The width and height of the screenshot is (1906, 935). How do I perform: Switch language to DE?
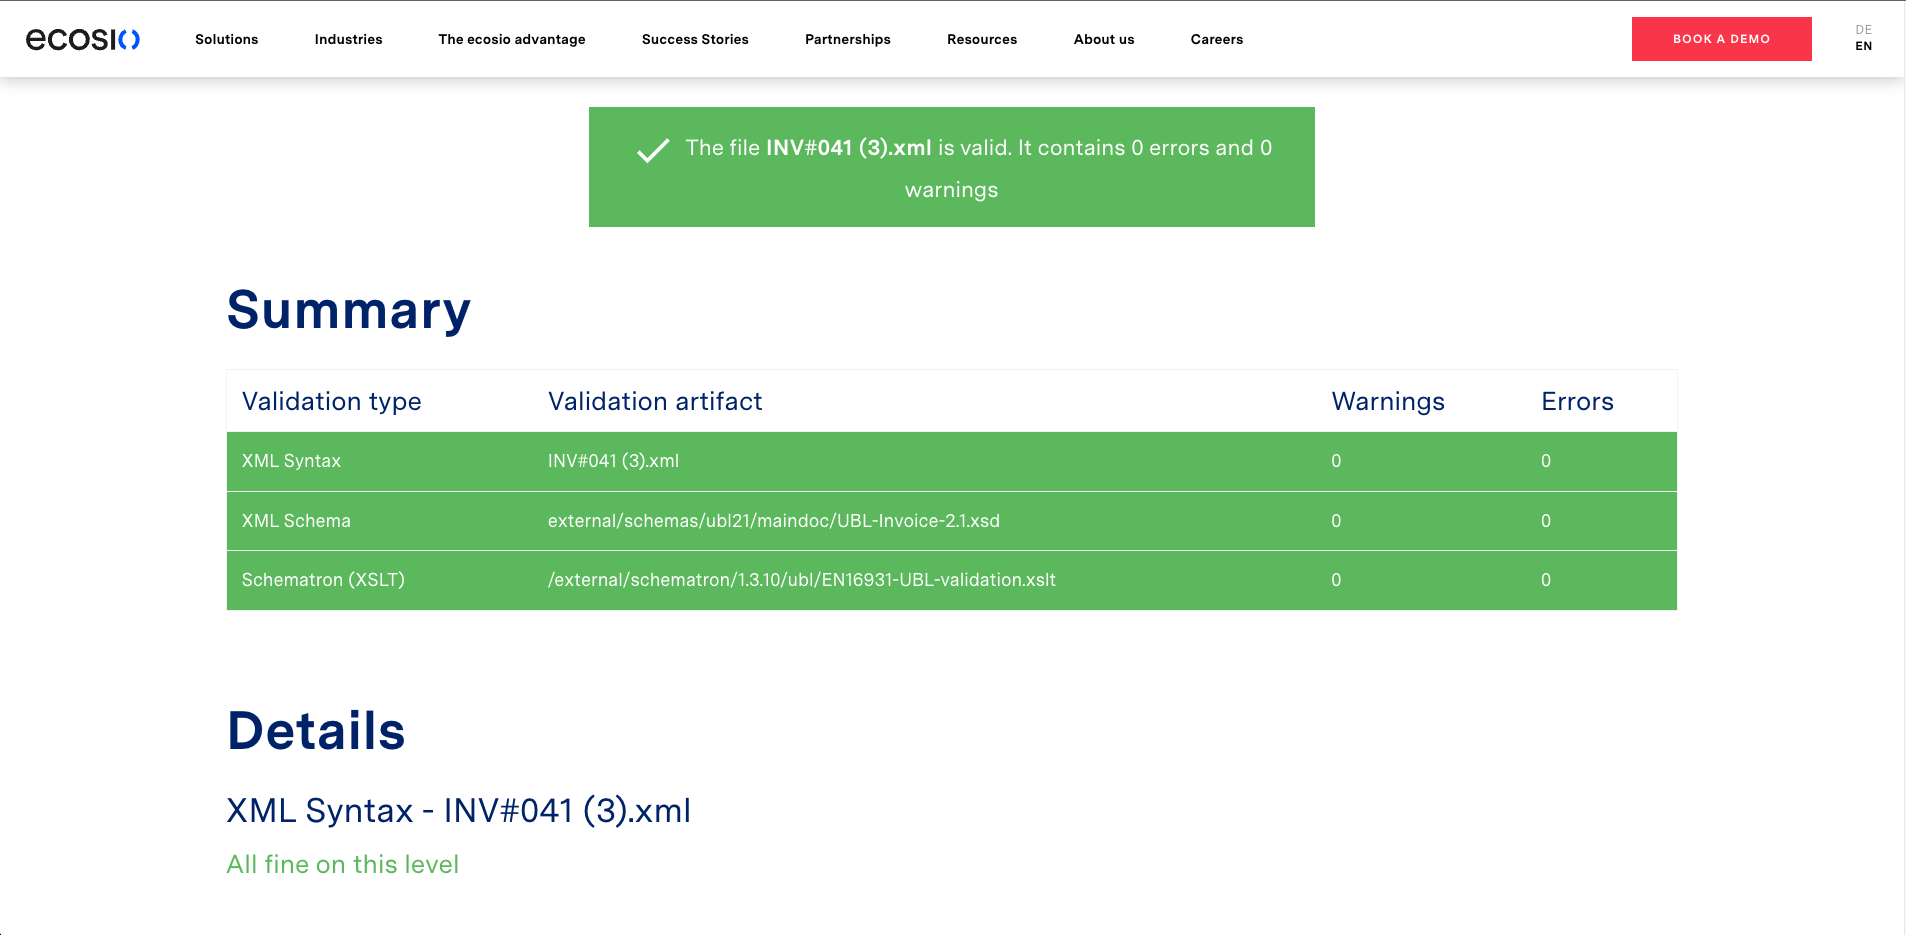pos(1863,30)
